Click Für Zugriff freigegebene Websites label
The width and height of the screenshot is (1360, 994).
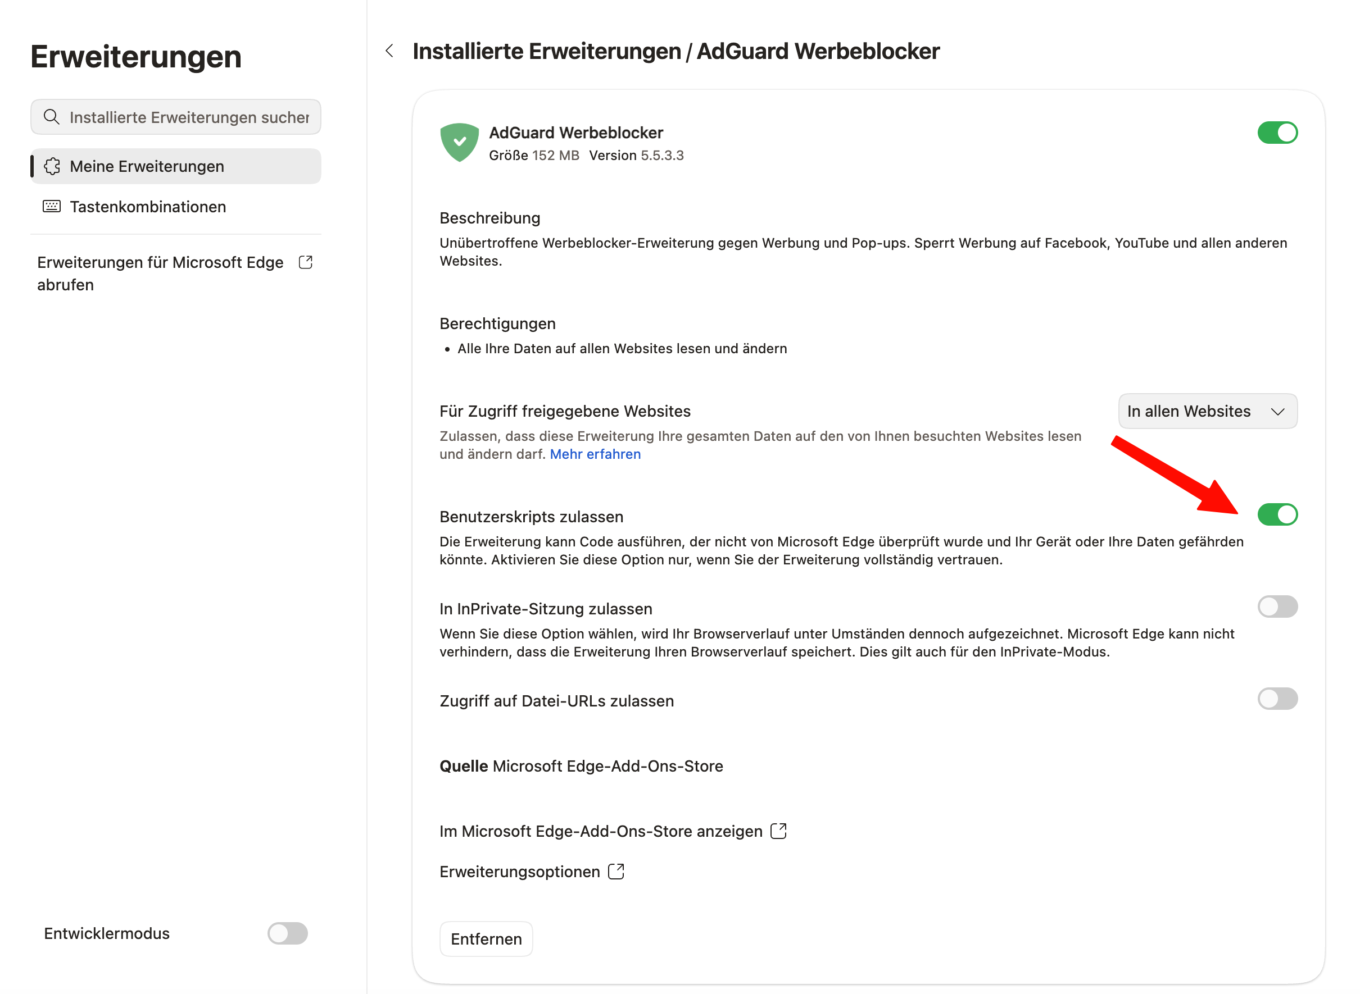[x=565, y=411]
